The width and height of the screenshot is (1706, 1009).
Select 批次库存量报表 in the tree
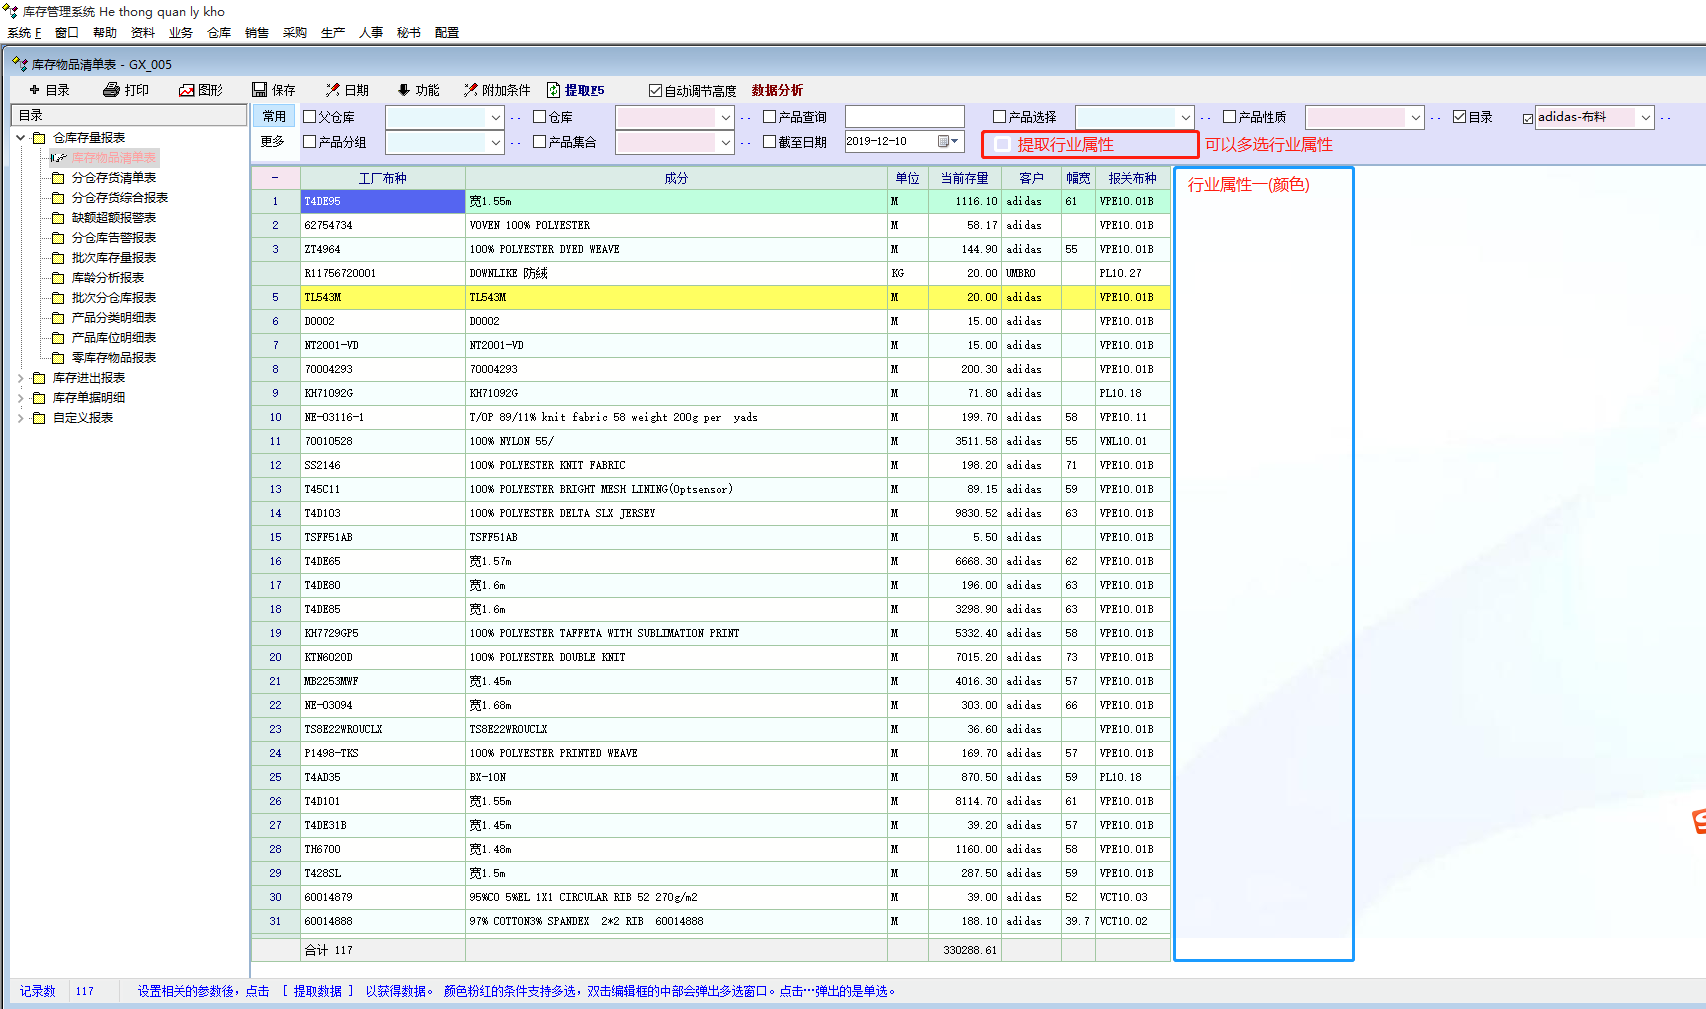pyautogui.click(x=113, y=258)
